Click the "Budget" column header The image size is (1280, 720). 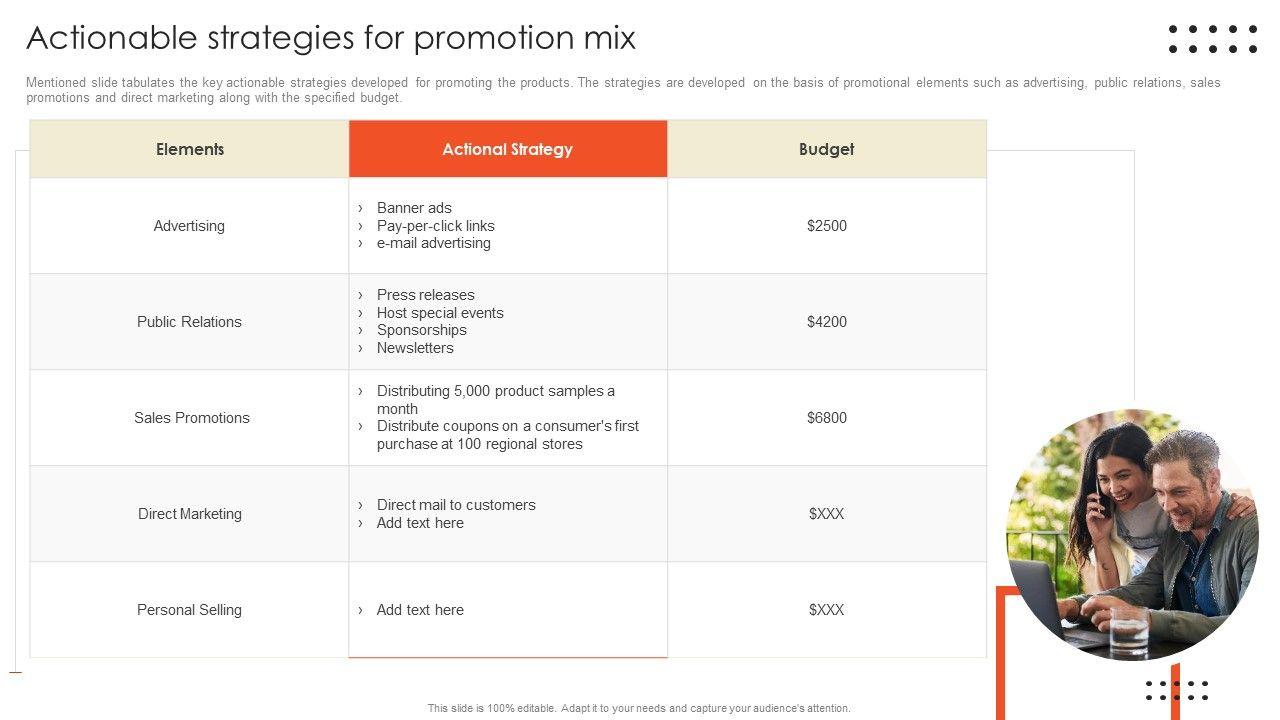click(x=827, y=149)
